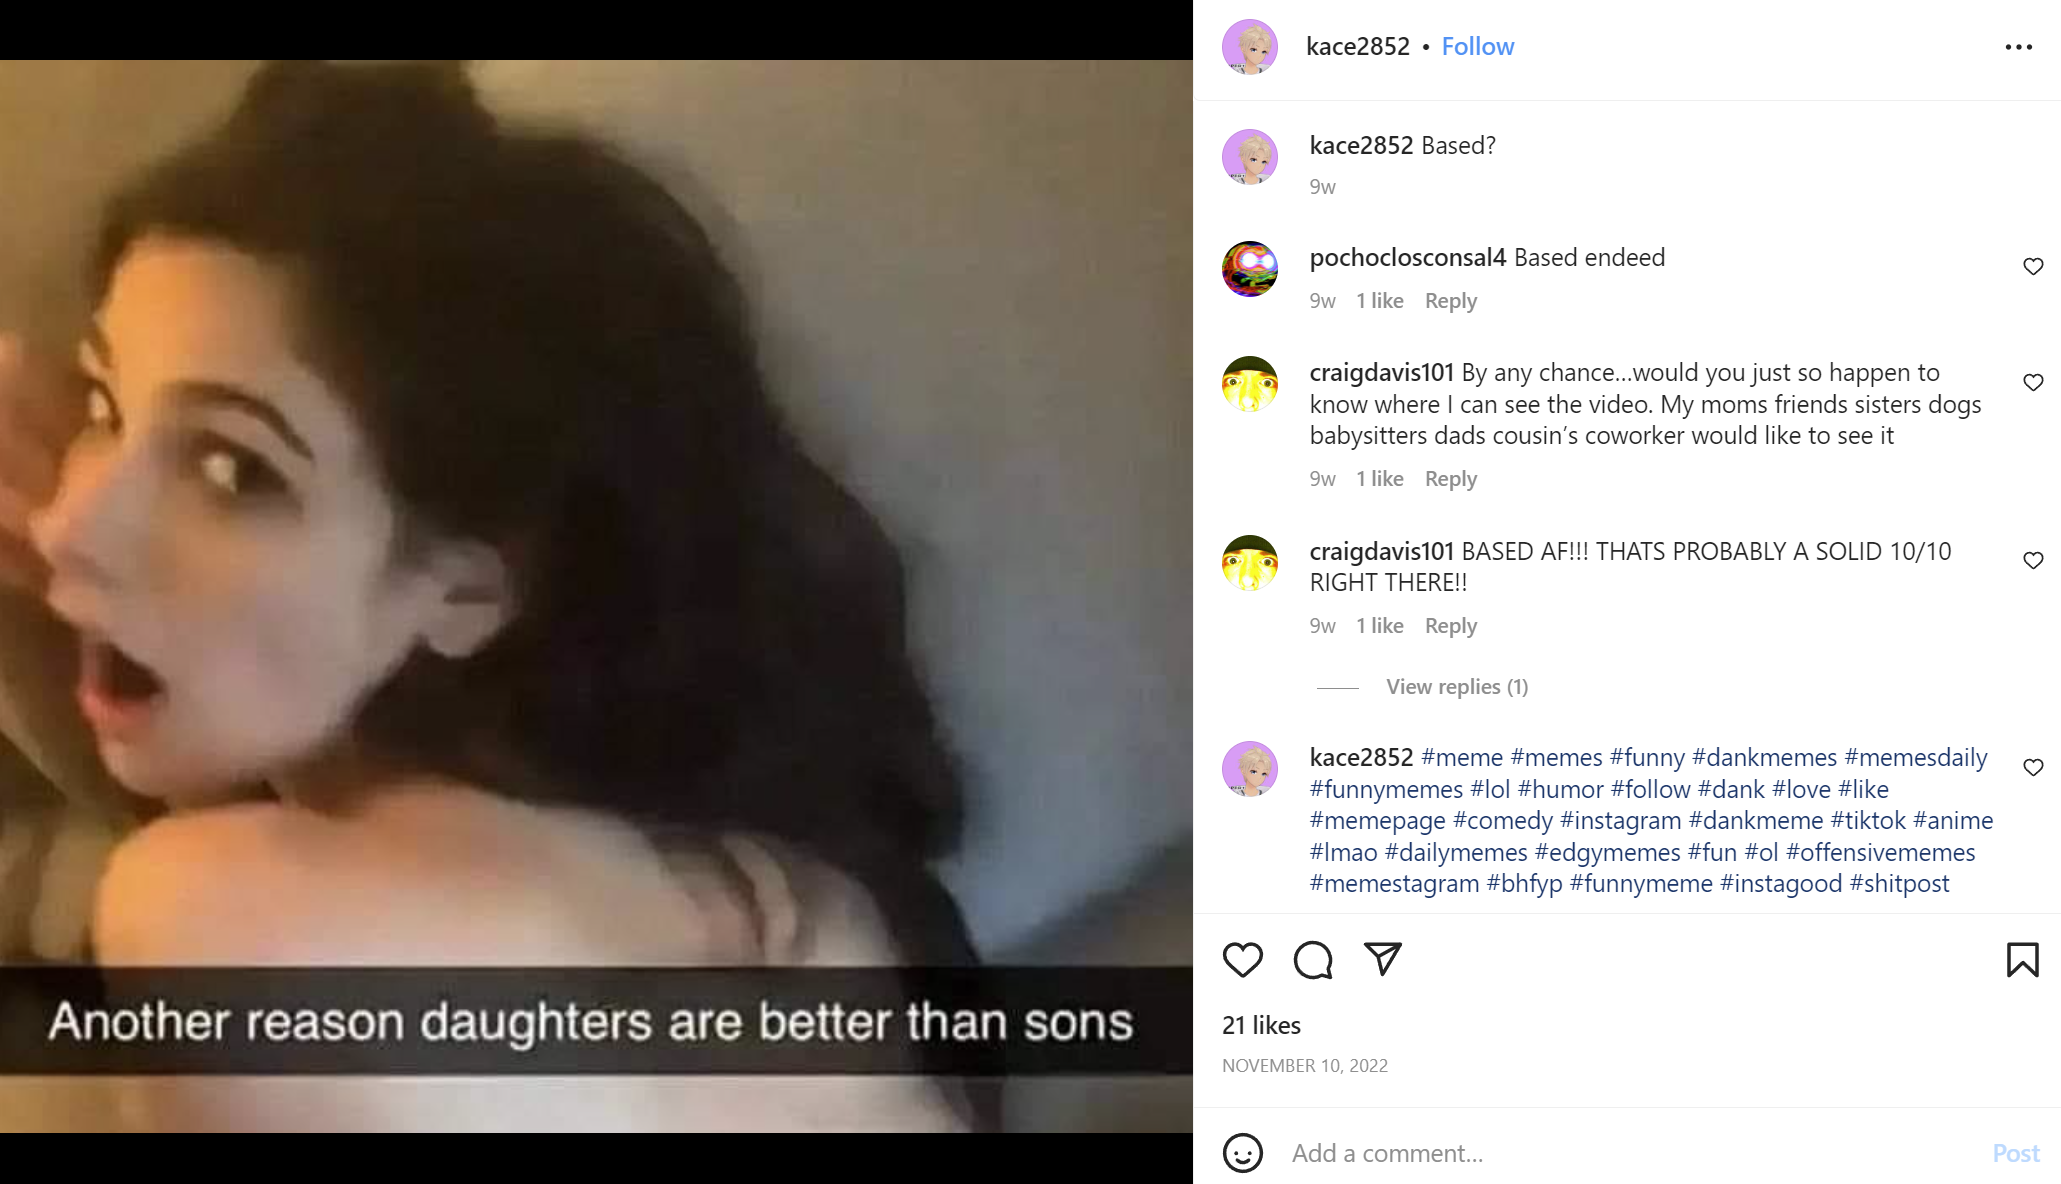Reply to pochoclosconsal4's comment
Image resolution: width=2061 pixels, height=1184 pixels.
coord(1451,301)
